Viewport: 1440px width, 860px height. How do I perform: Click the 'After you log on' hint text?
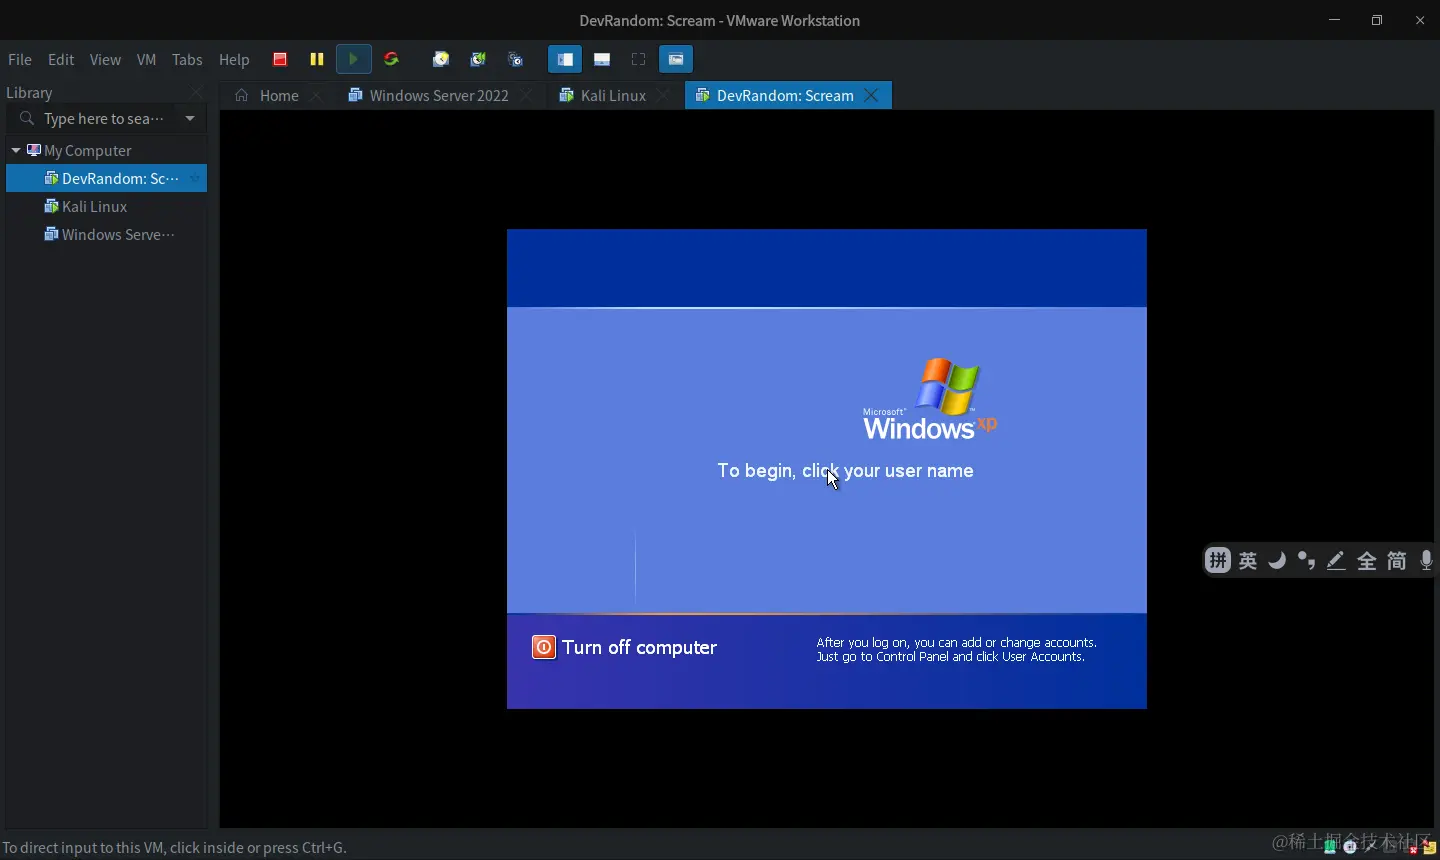(x=956, y=650)
